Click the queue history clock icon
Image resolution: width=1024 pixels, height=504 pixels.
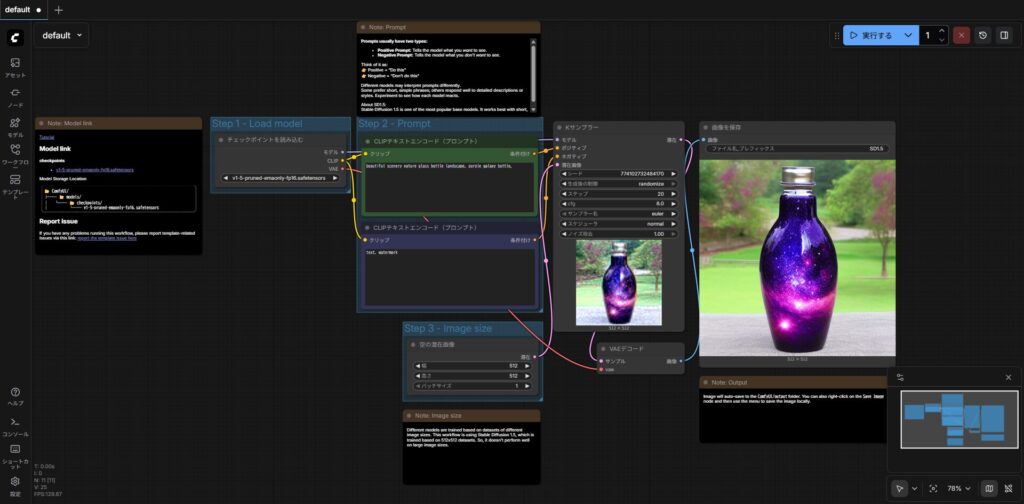[x=983, y=35]
